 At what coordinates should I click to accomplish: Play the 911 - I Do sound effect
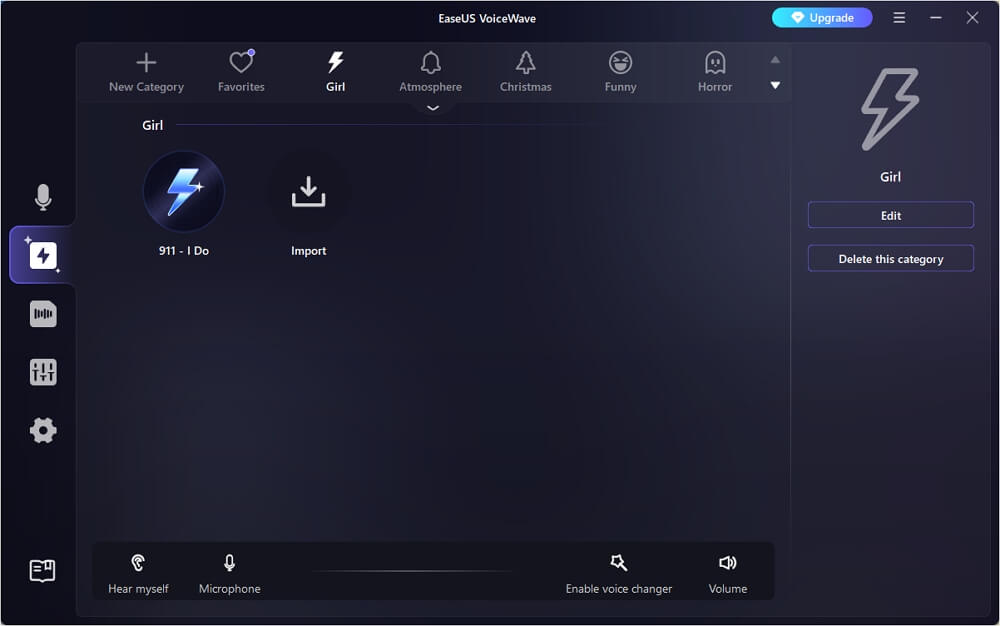pyautogui.click(x=184, y=191)
